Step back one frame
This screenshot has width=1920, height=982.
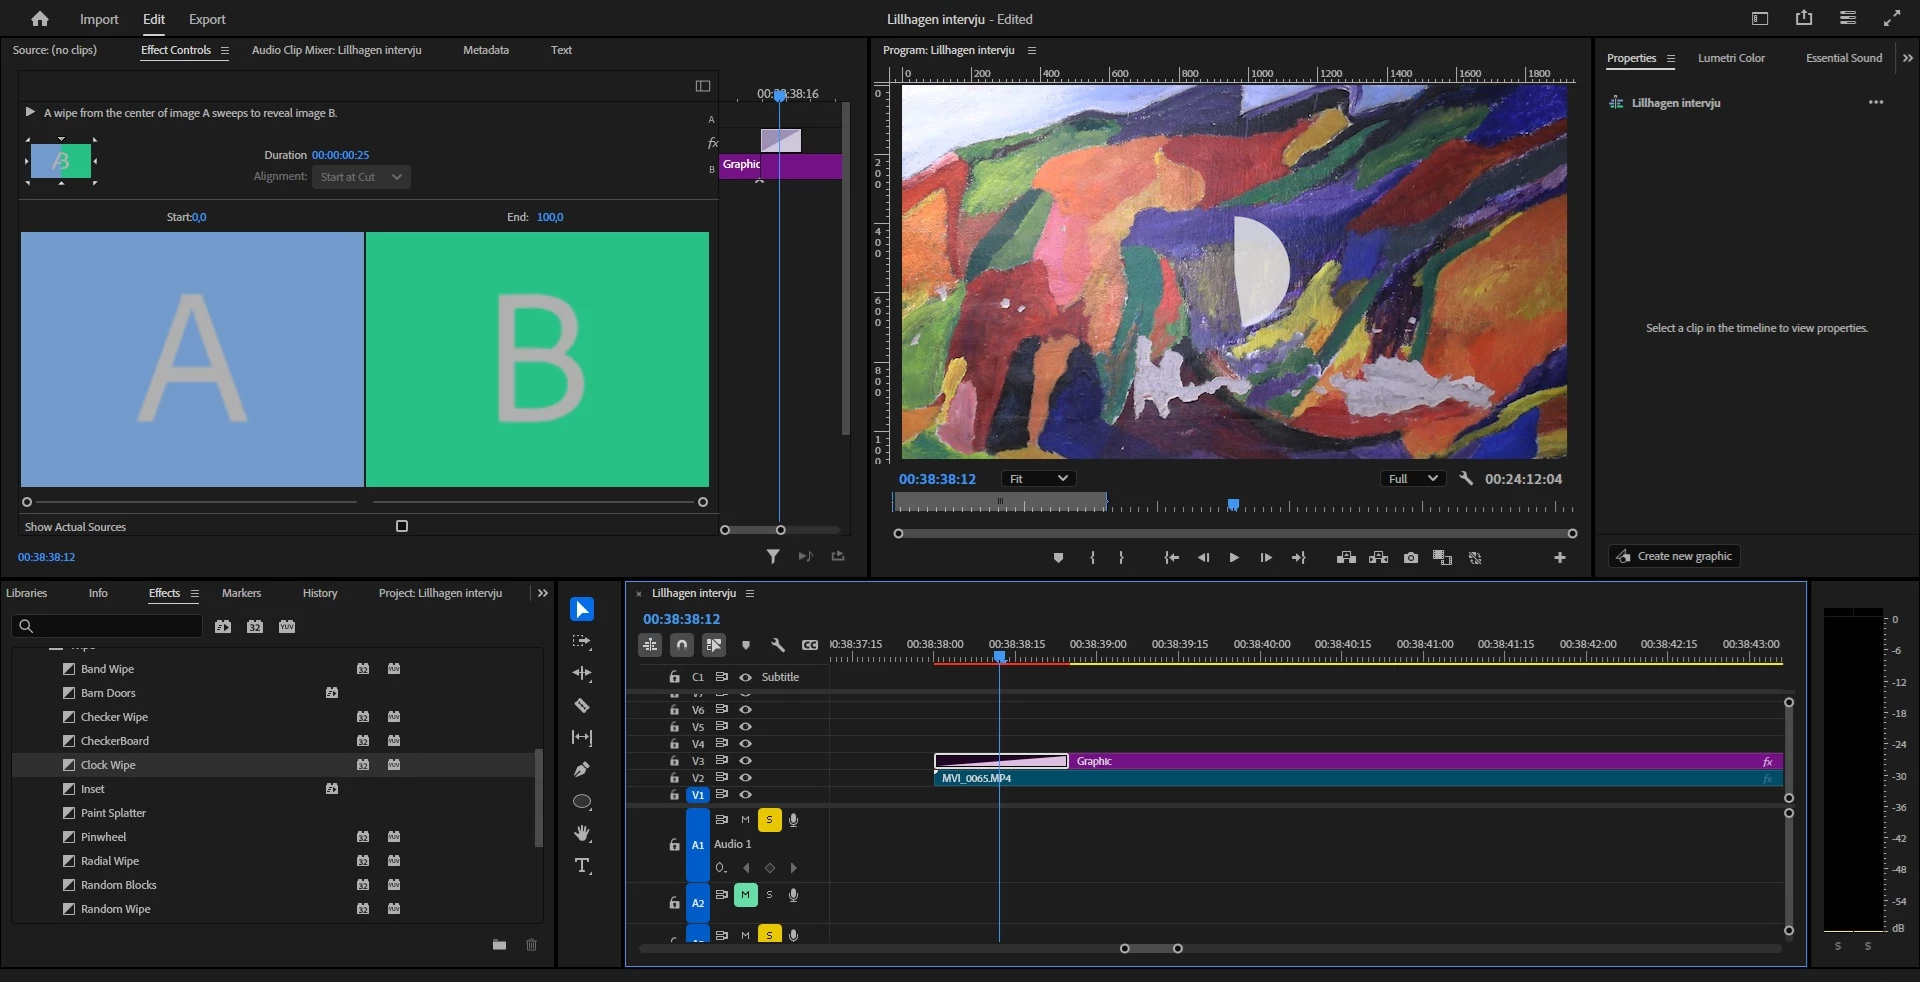tap(1203, 558)
